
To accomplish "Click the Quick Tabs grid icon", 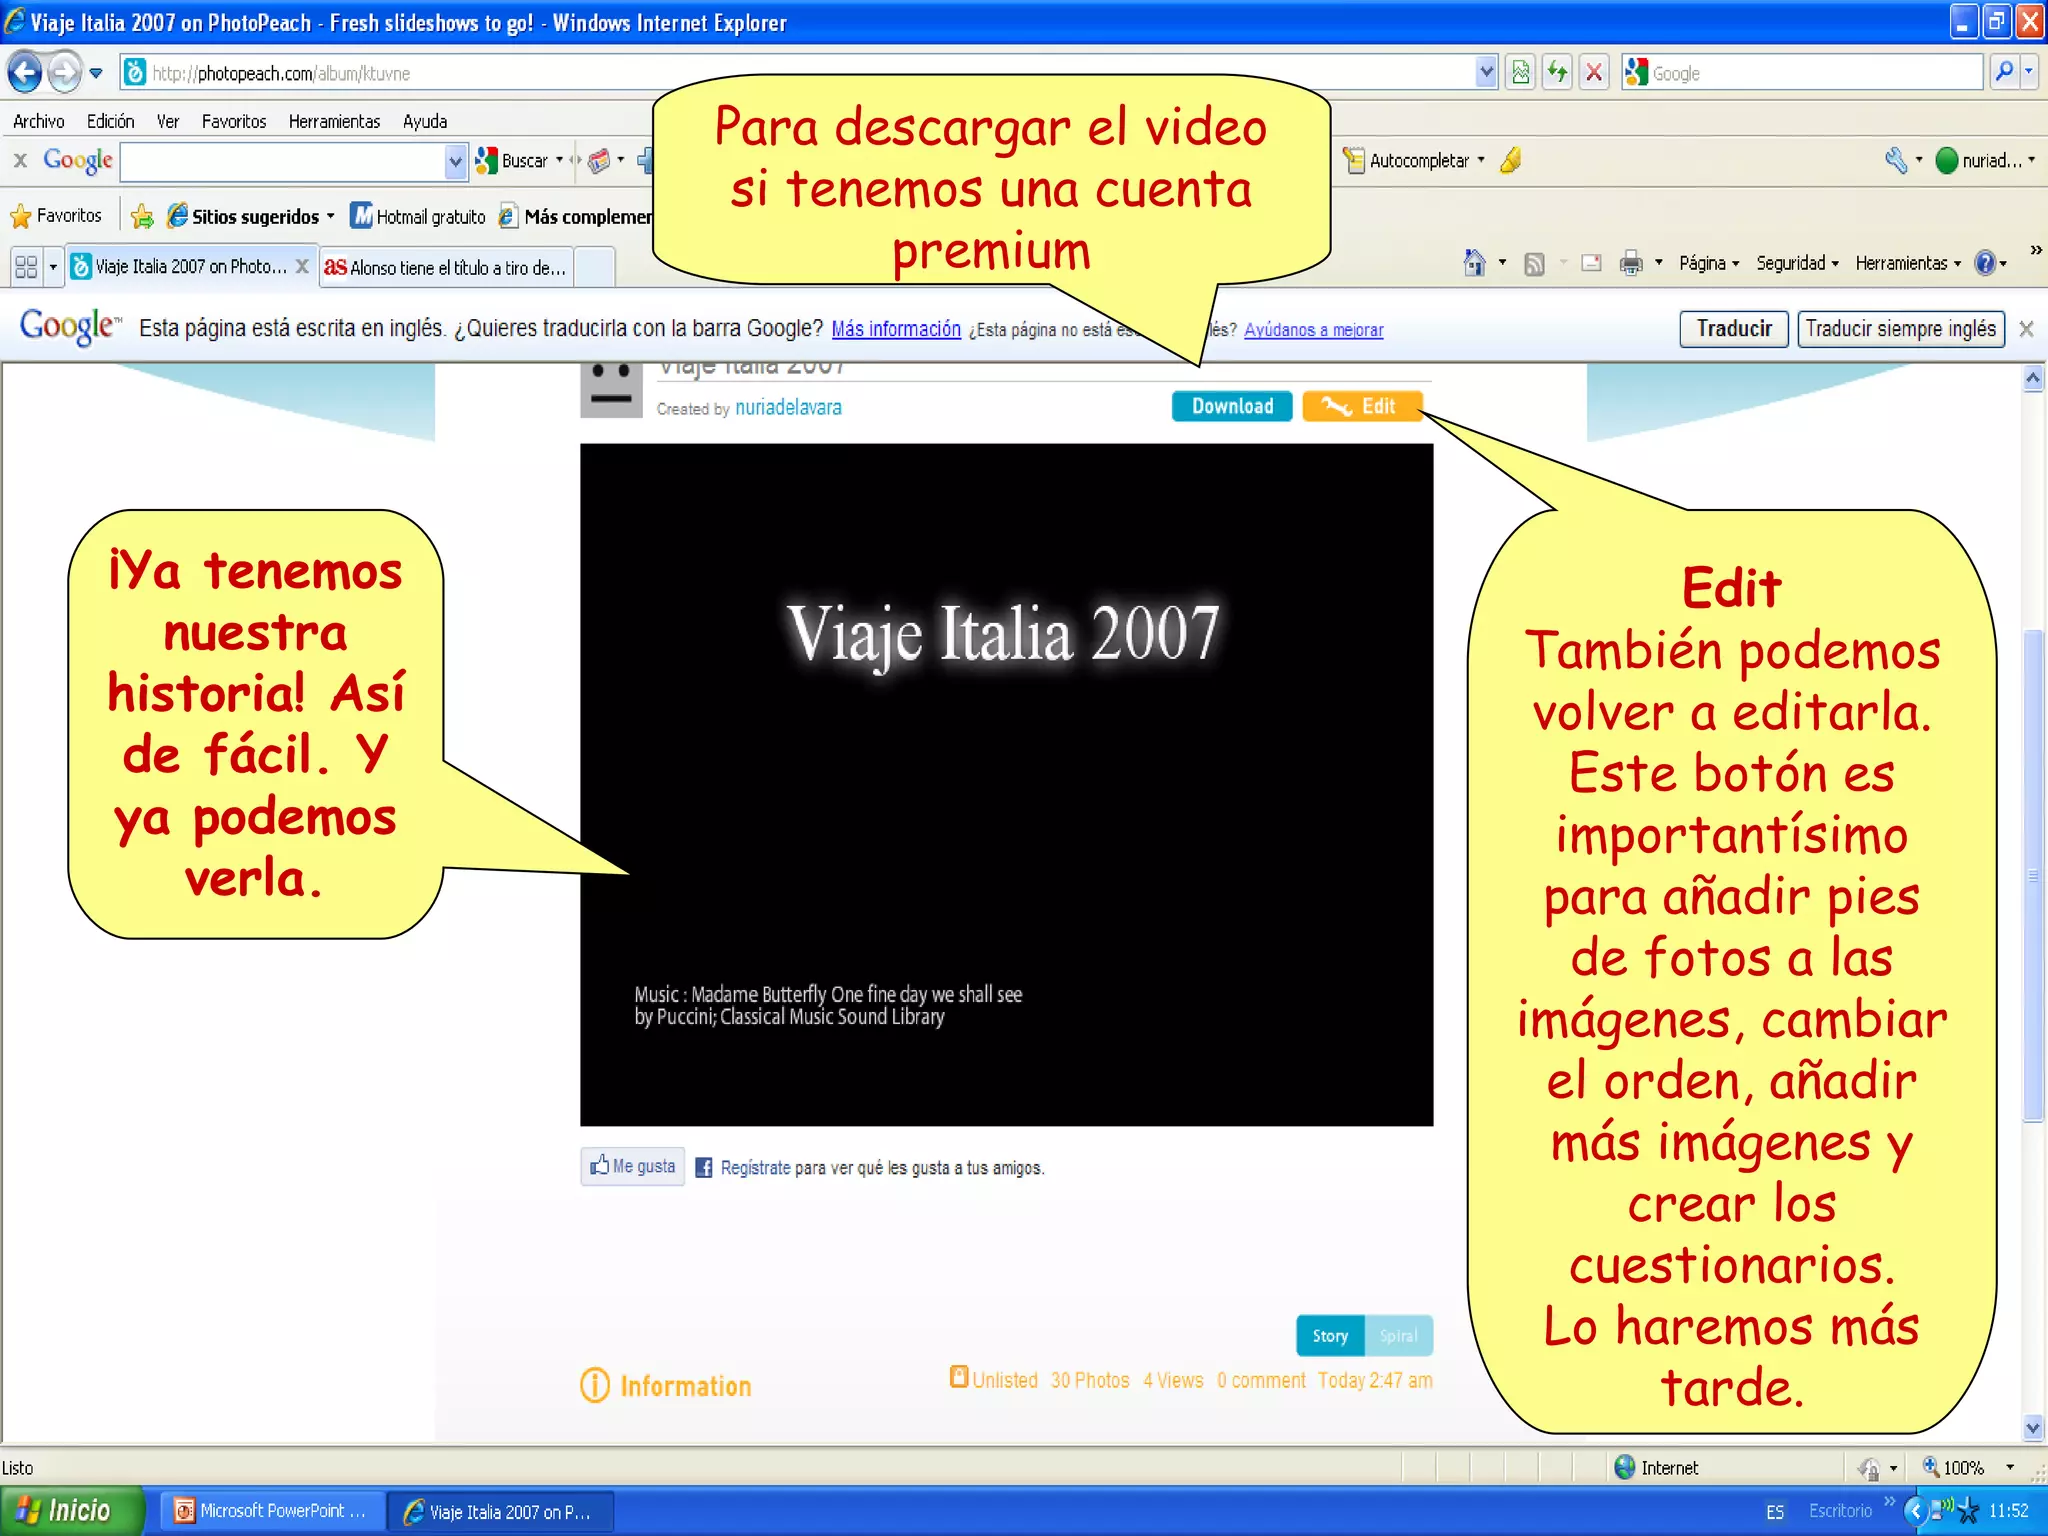I will [26, 267].
